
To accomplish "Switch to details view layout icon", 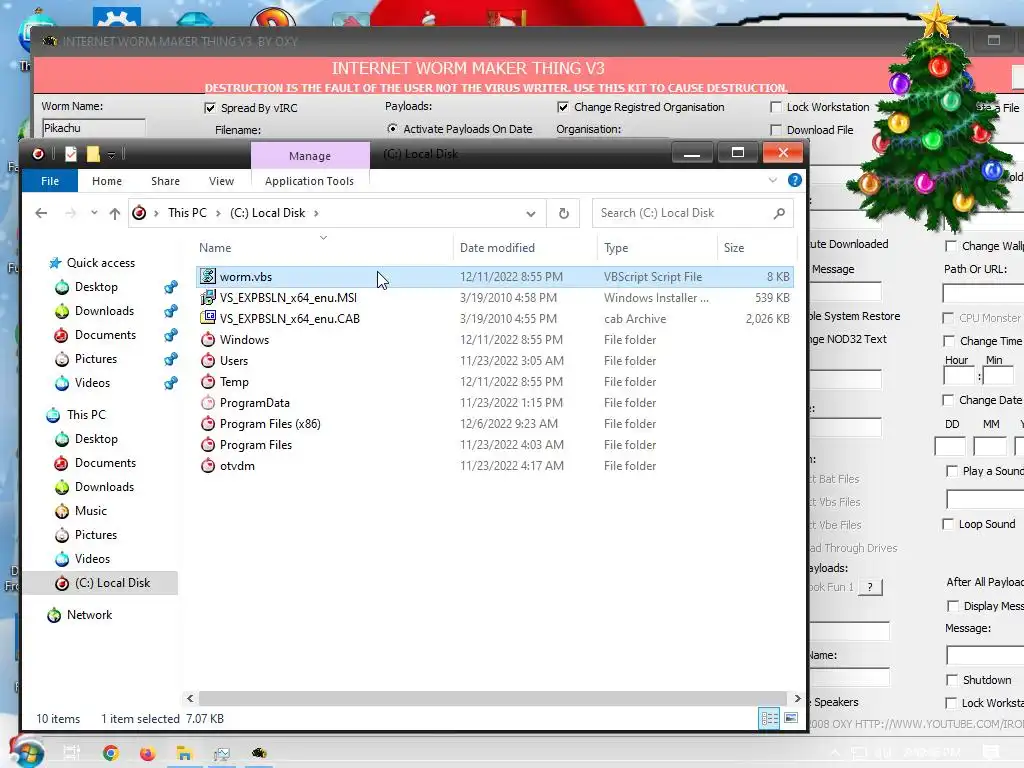I will (769, 718).
